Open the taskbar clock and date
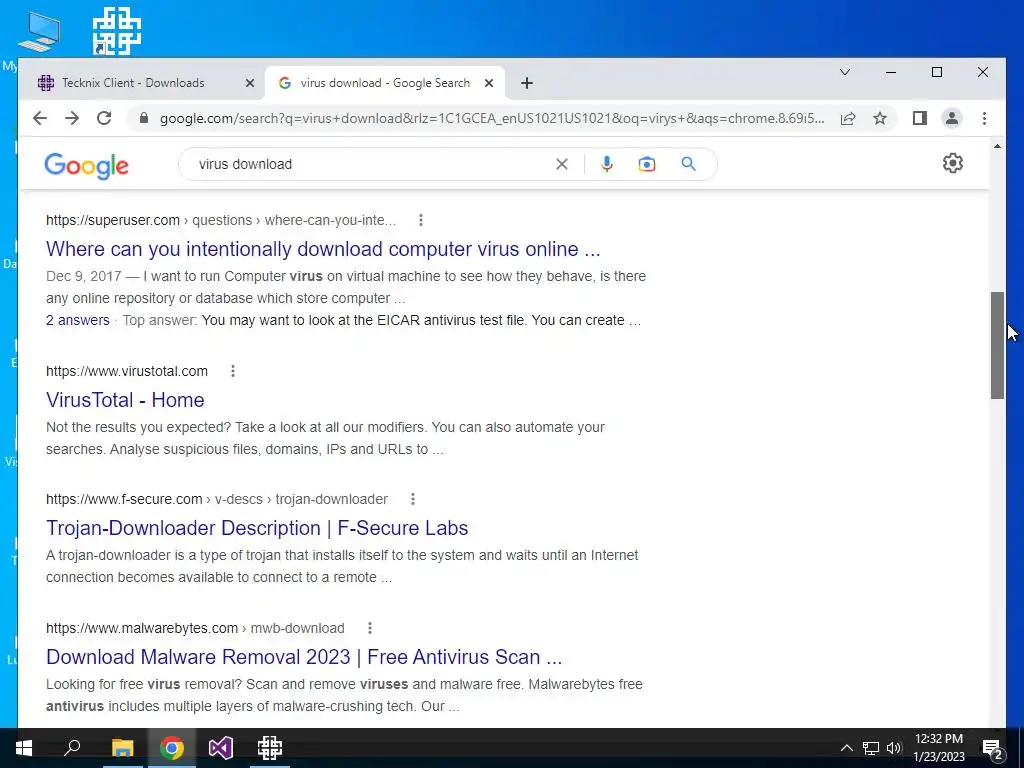This screenshot has width=1024, height=768. tap(938, 748)
